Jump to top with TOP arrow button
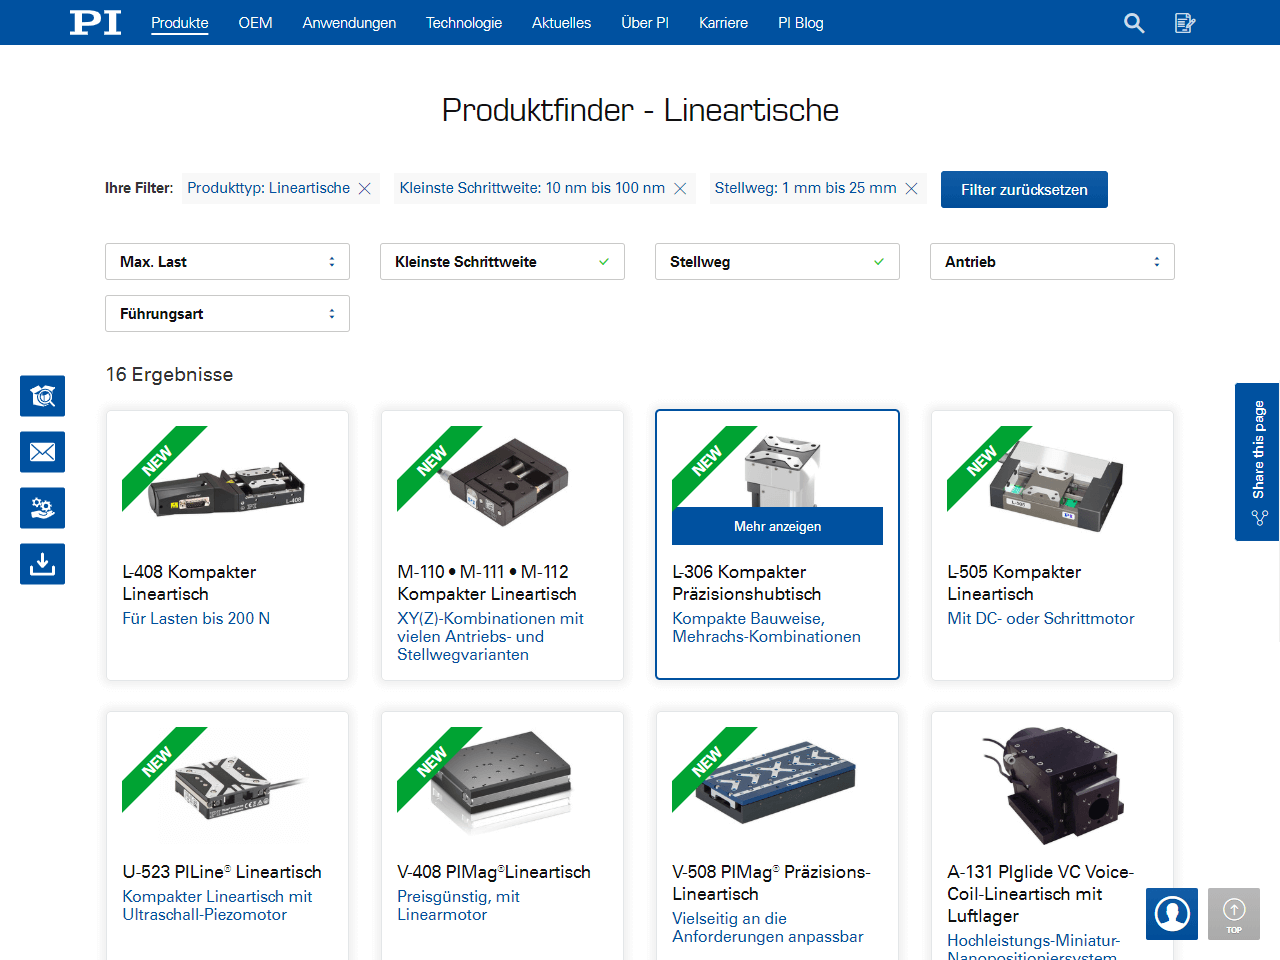The image size is (1280, 960). click(x=1234, y=913)
